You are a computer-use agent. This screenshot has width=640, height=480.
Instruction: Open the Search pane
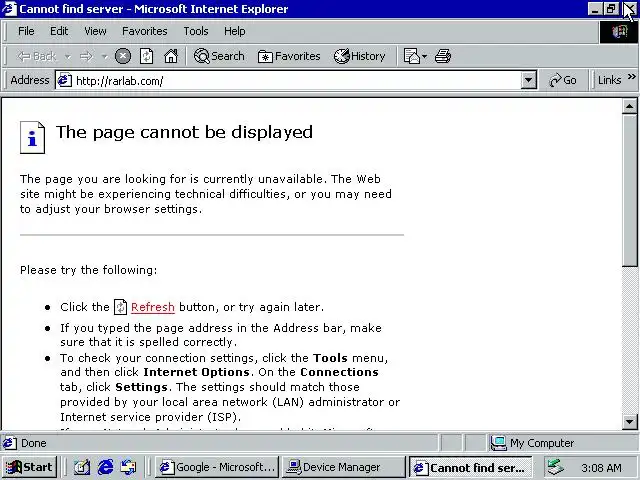(219, 56)
